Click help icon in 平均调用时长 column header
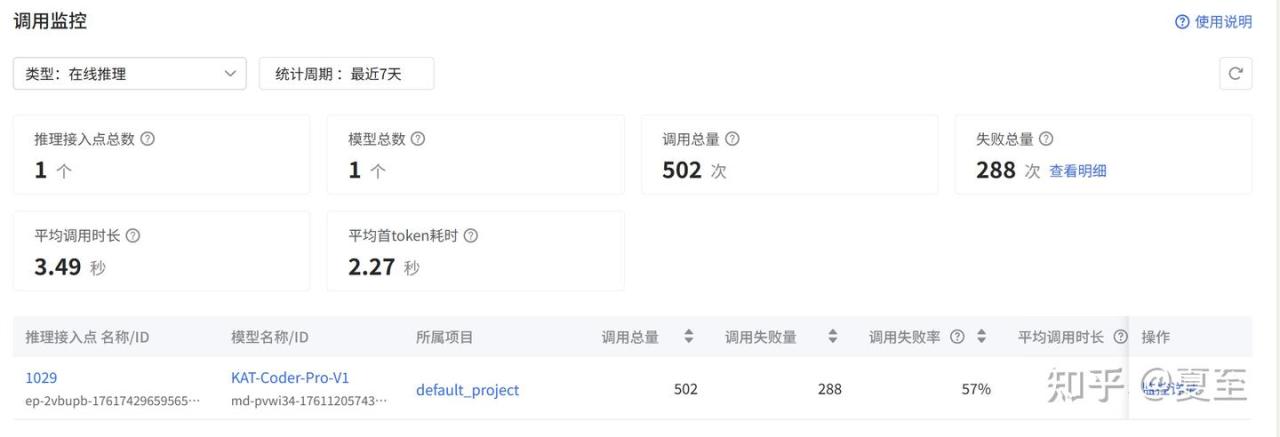Viewport: 1280px width, 437px height. 1120,337
